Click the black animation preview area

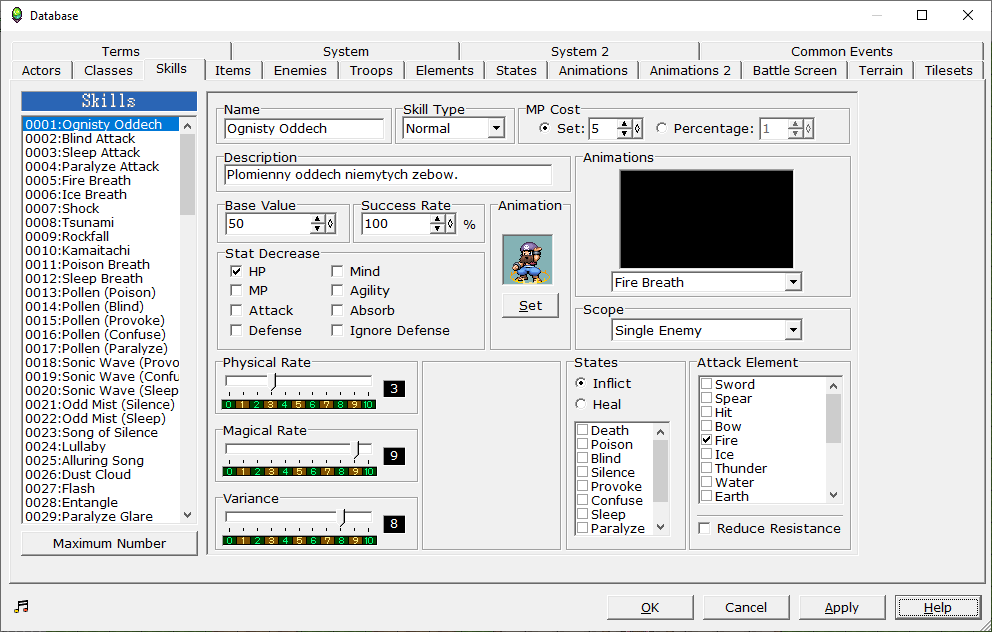coord(706,219)
